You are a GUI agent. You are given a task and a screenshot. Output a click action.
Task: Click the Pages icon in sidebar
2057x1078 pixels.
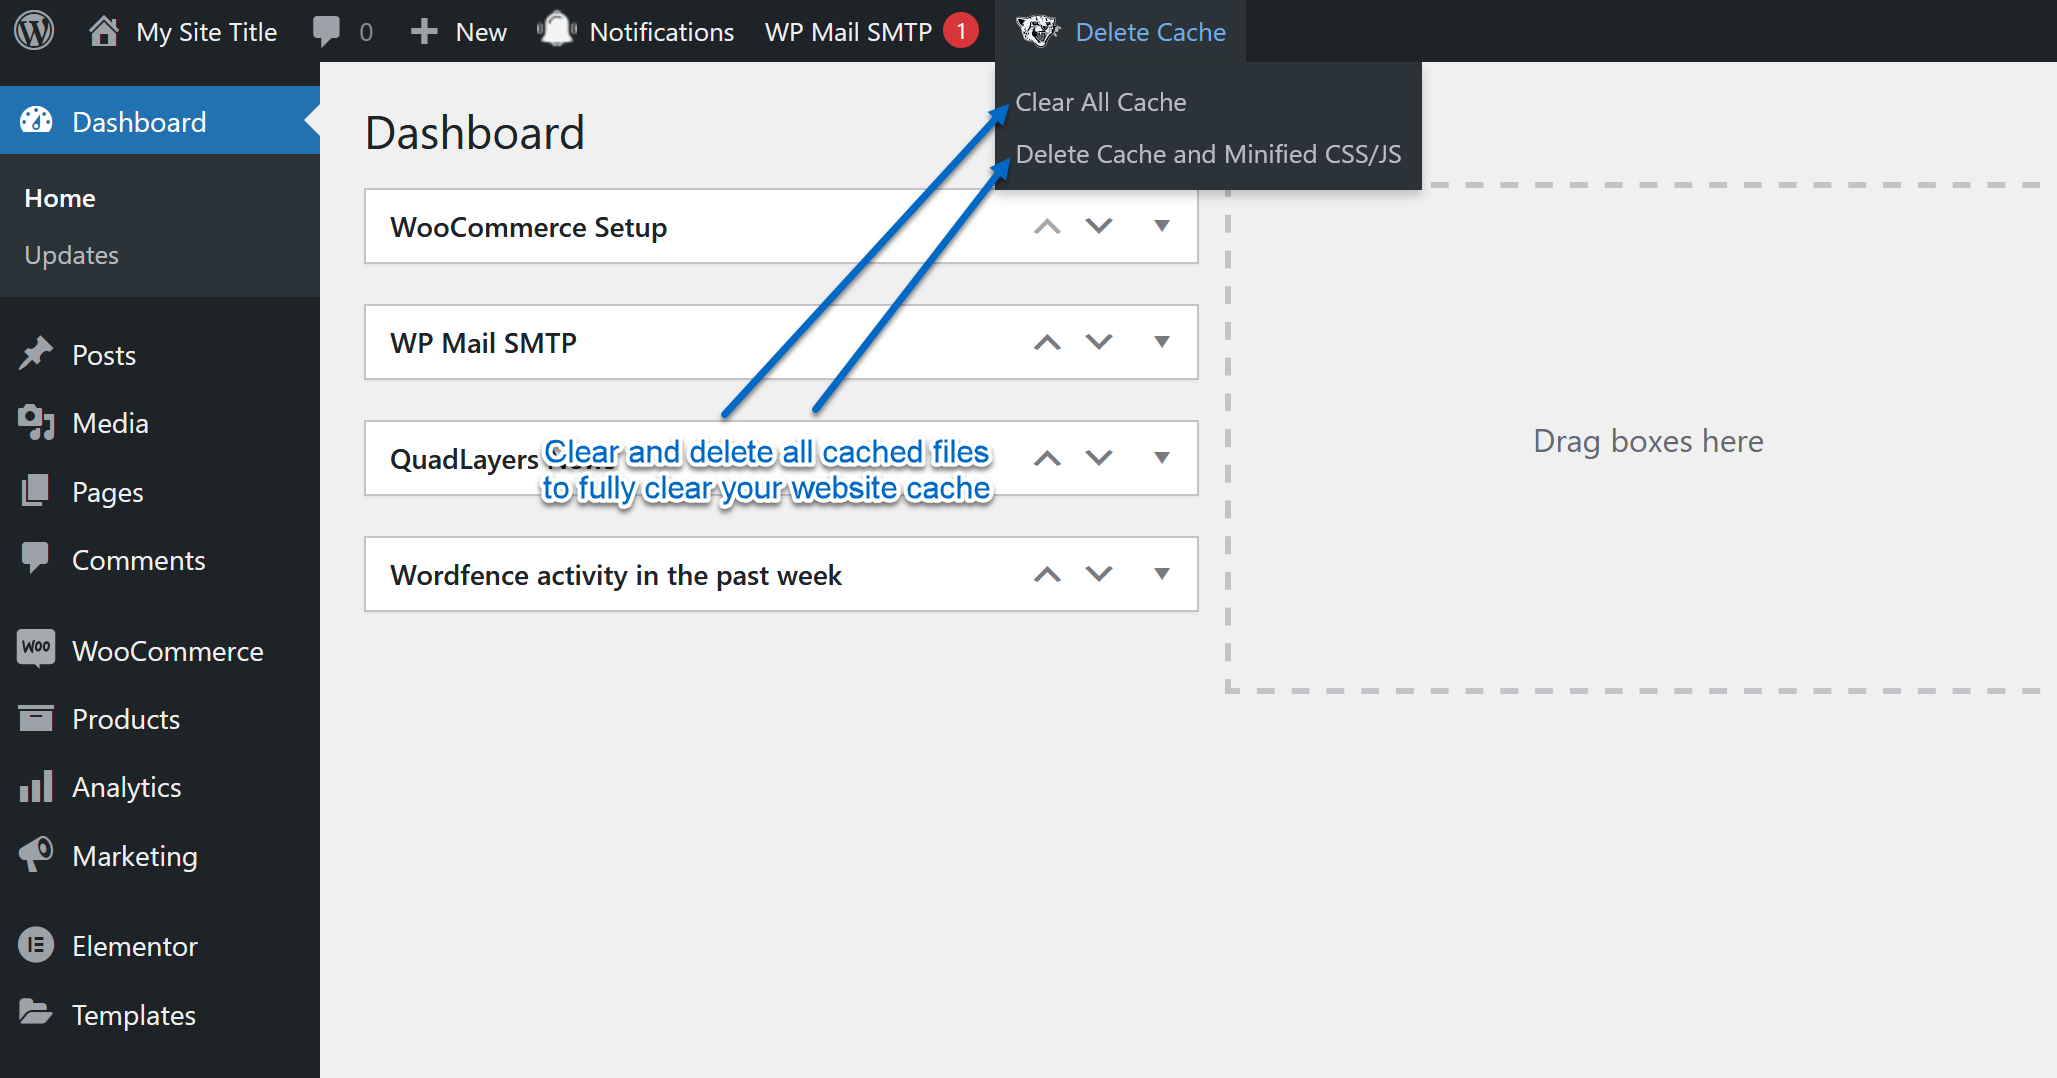(36, 491)
